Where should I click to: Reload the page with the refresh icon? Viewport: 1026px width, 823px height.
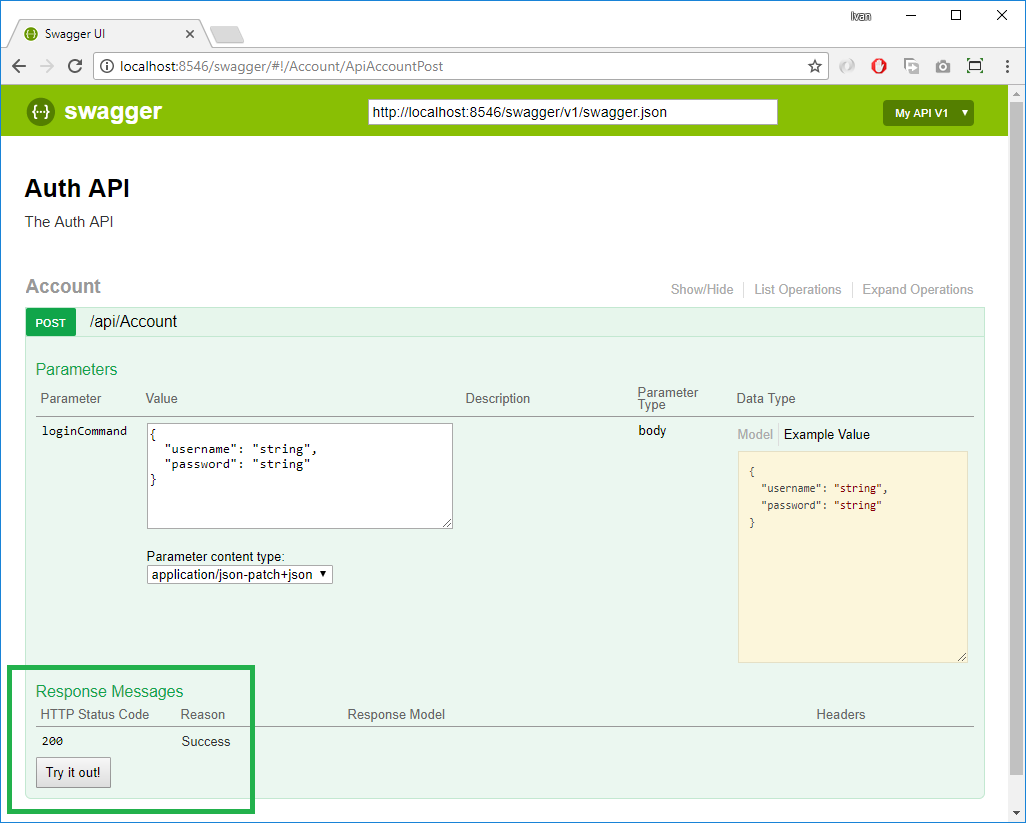(x=75, y=66)
